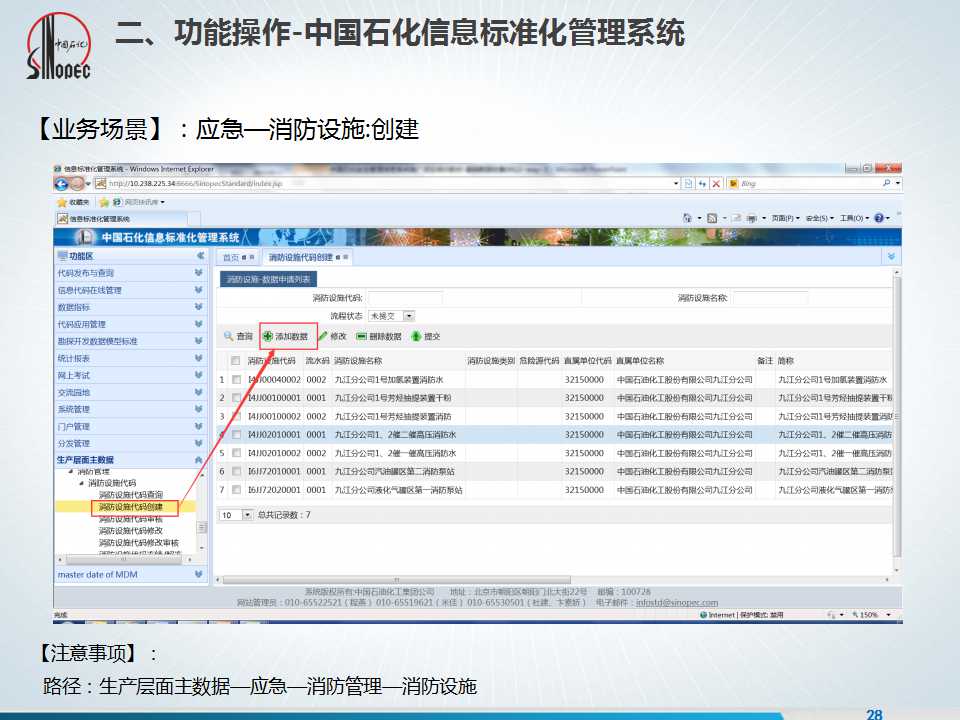960x720 pixels.
Task: Click the browser Back arrow button
Action: pos(62,184)
